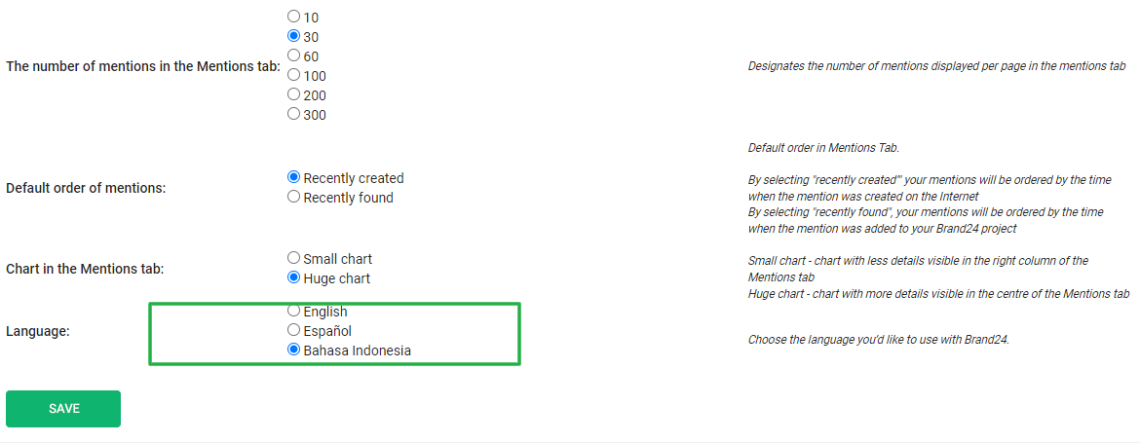Set language to English

click(293, 311)
